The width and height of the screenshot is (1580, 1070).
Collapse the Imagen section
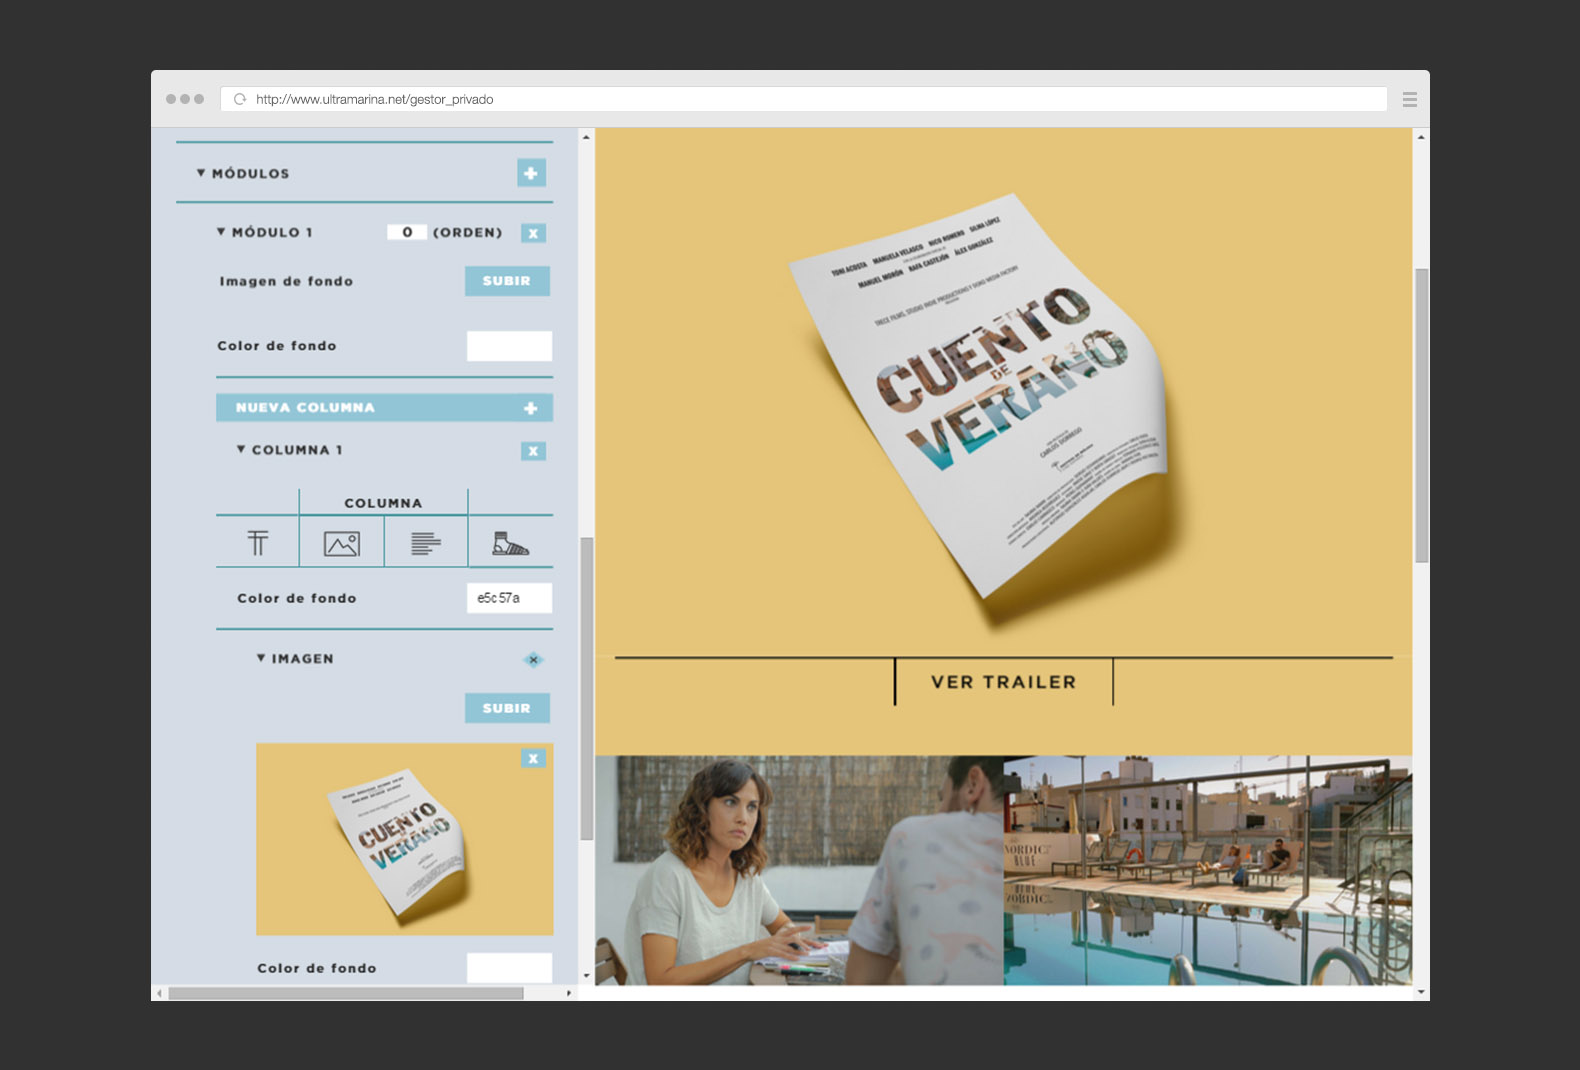tap(261, 658)
